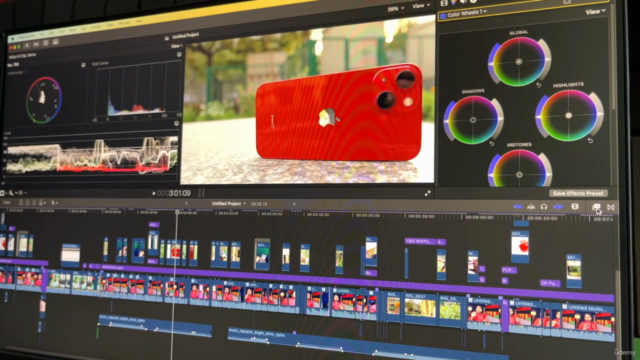
Task: Toggle the blue snapping icon
Action: tap(558, 207)
